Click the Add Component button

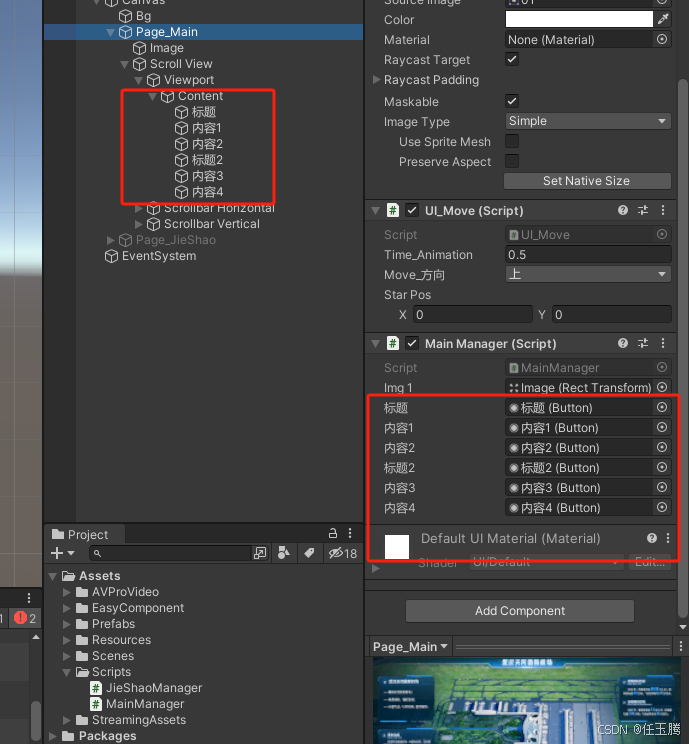[520, 611]
